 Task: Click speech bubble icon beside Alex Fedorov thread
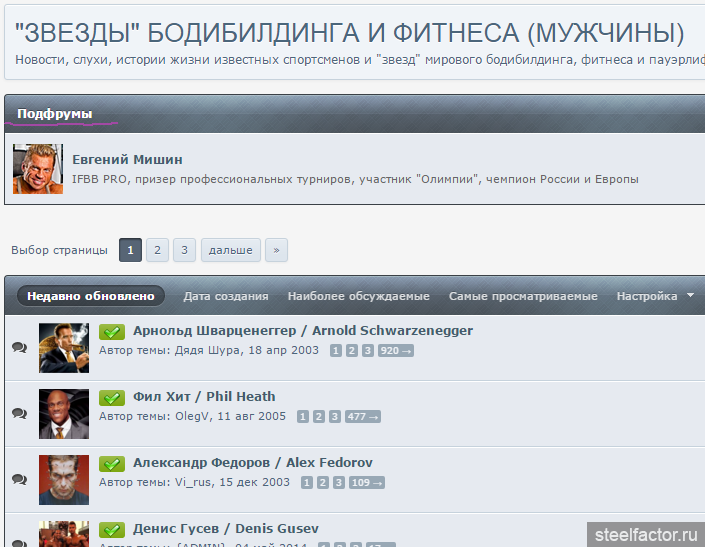click(19, 479)
